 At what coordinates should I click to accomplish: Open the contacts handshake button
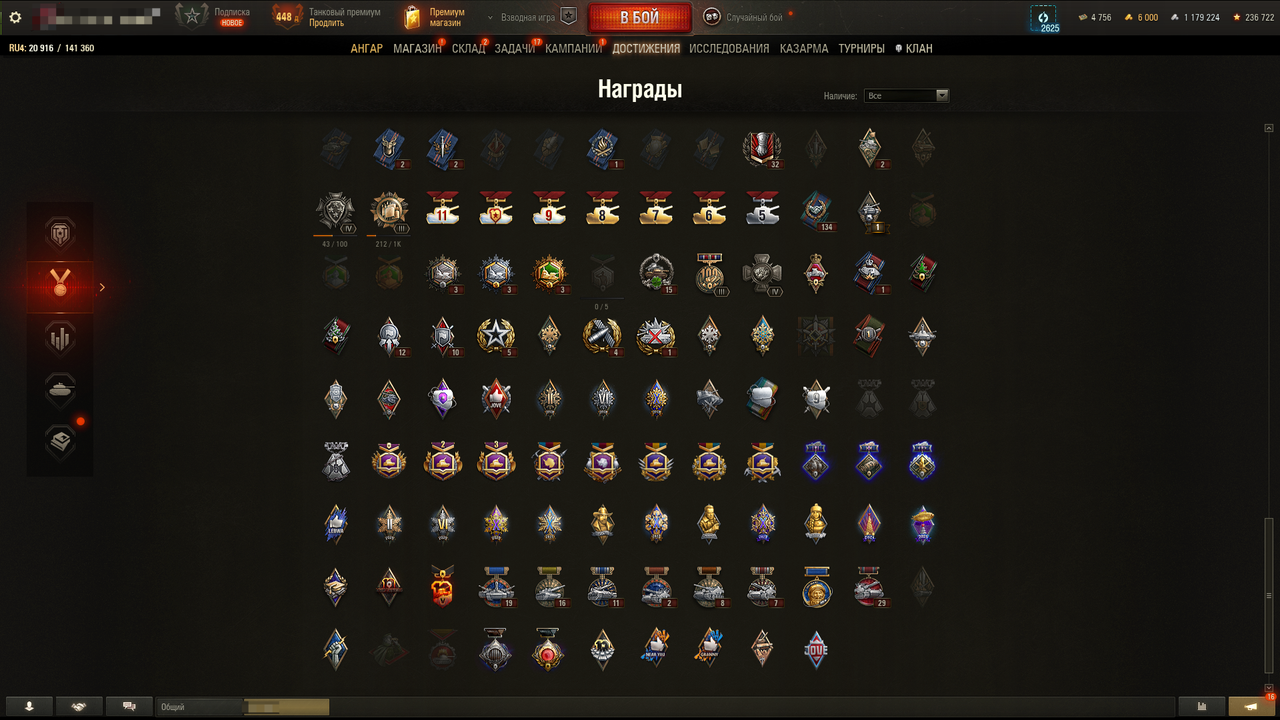[x=79, y=706]
